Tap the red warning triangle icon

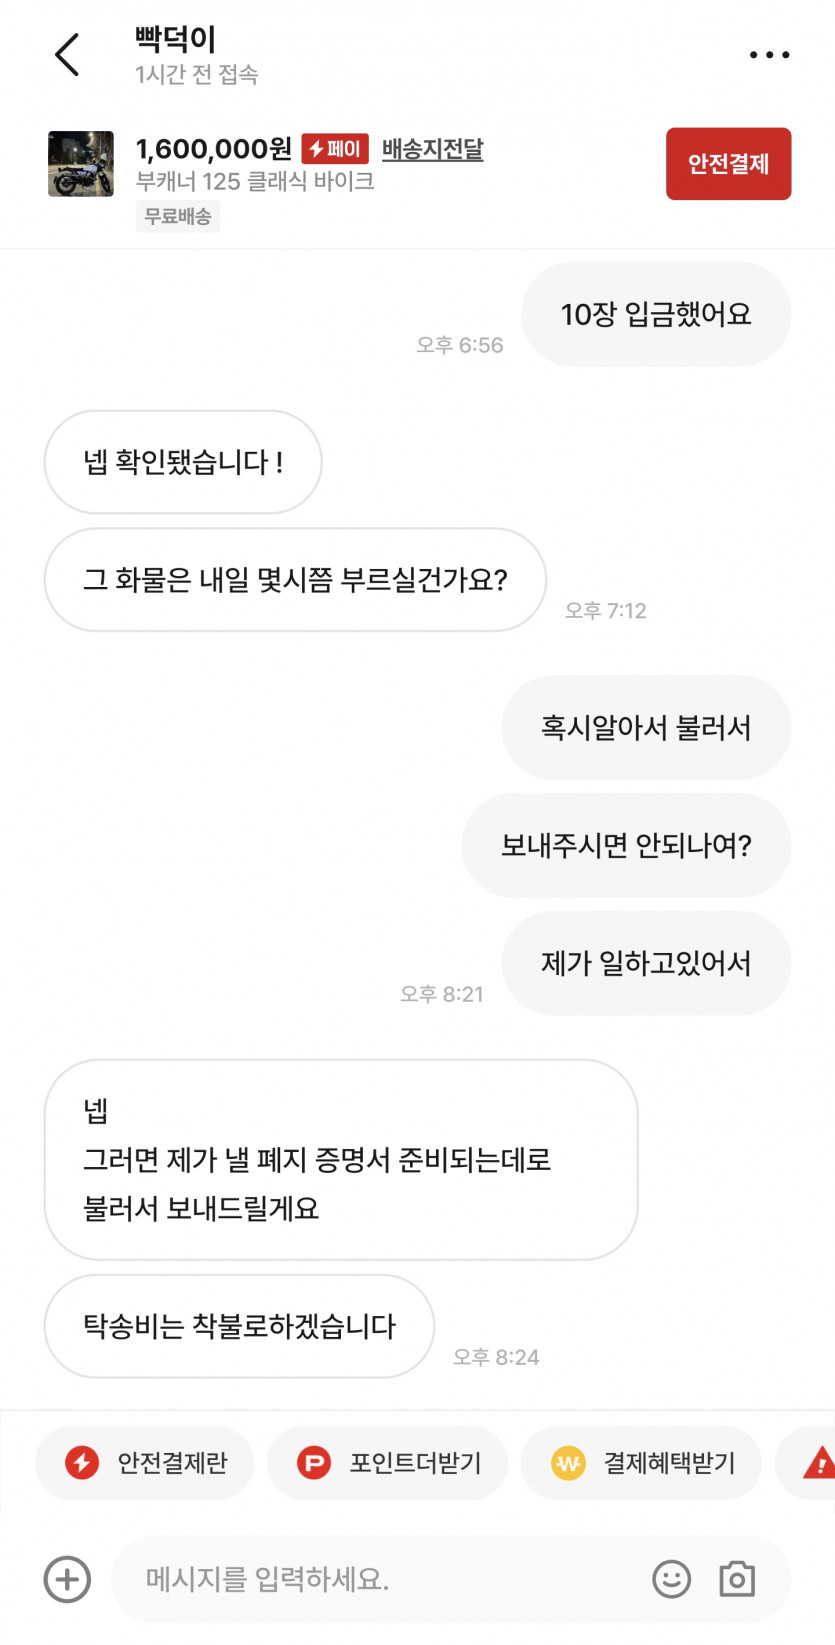click(x=820, y=1463)
